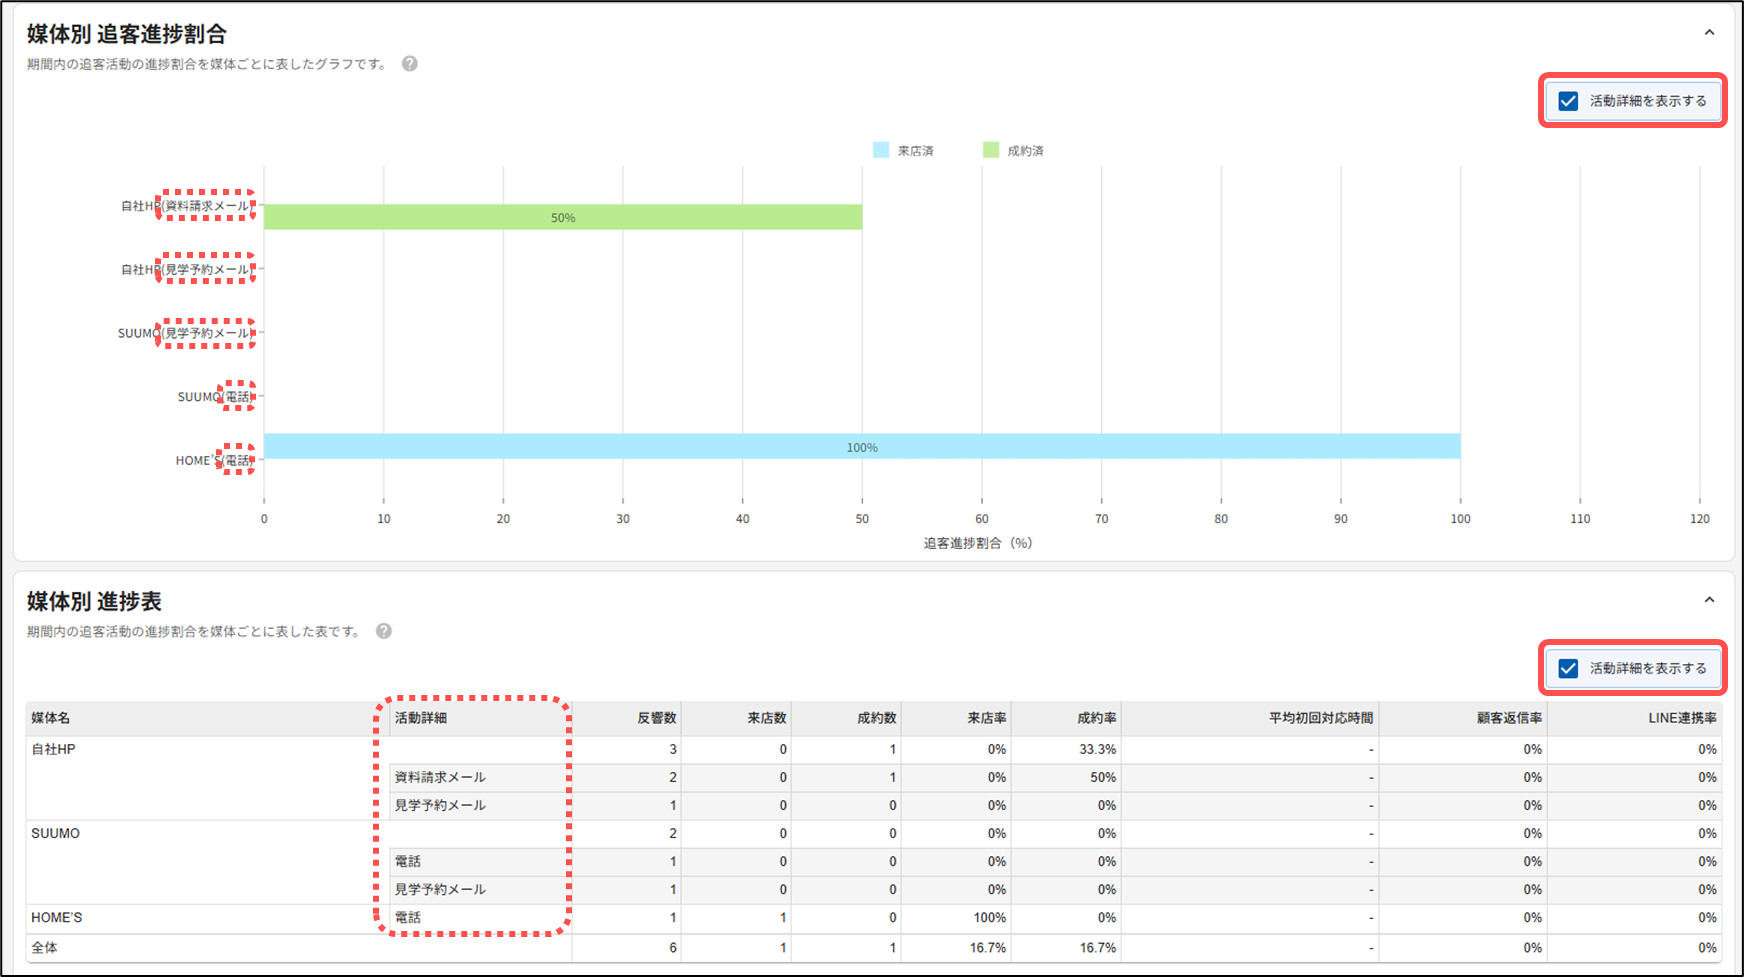Click chart axis label HOME'S(電話)
This screenshot has width=1744, height=977.
coord(213,461)
